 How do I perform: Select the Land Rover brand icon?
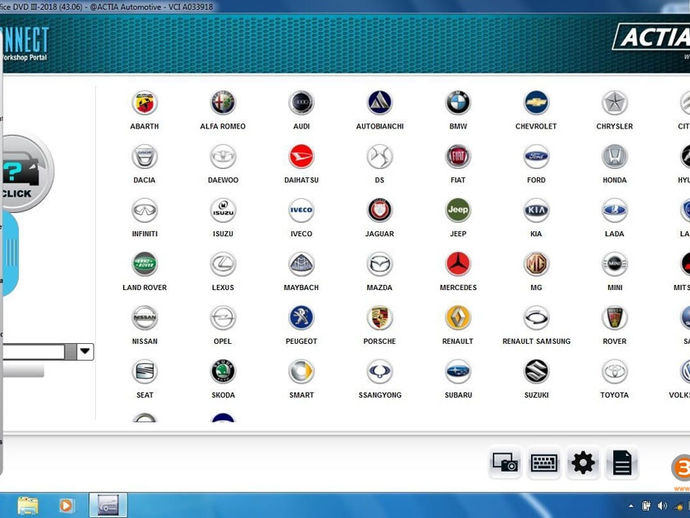(x=144, y=264)
